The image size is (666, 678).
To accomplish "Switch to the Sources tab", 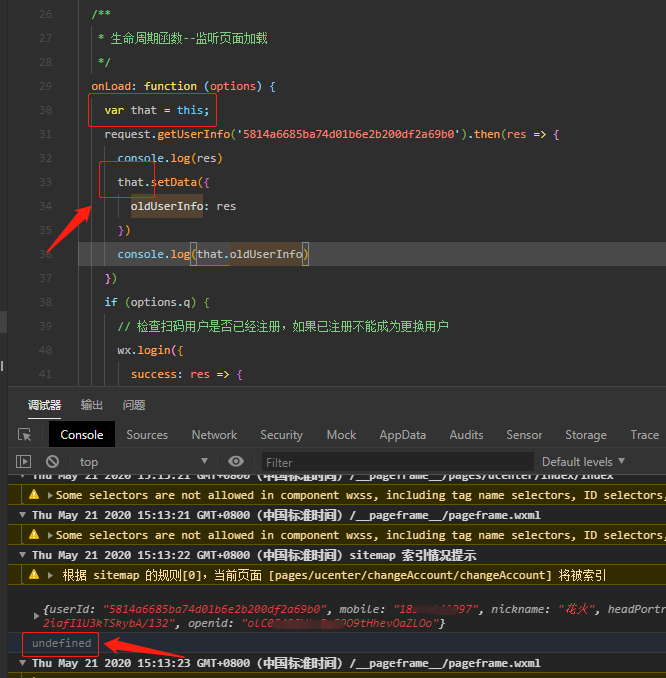I will [147, 435].
